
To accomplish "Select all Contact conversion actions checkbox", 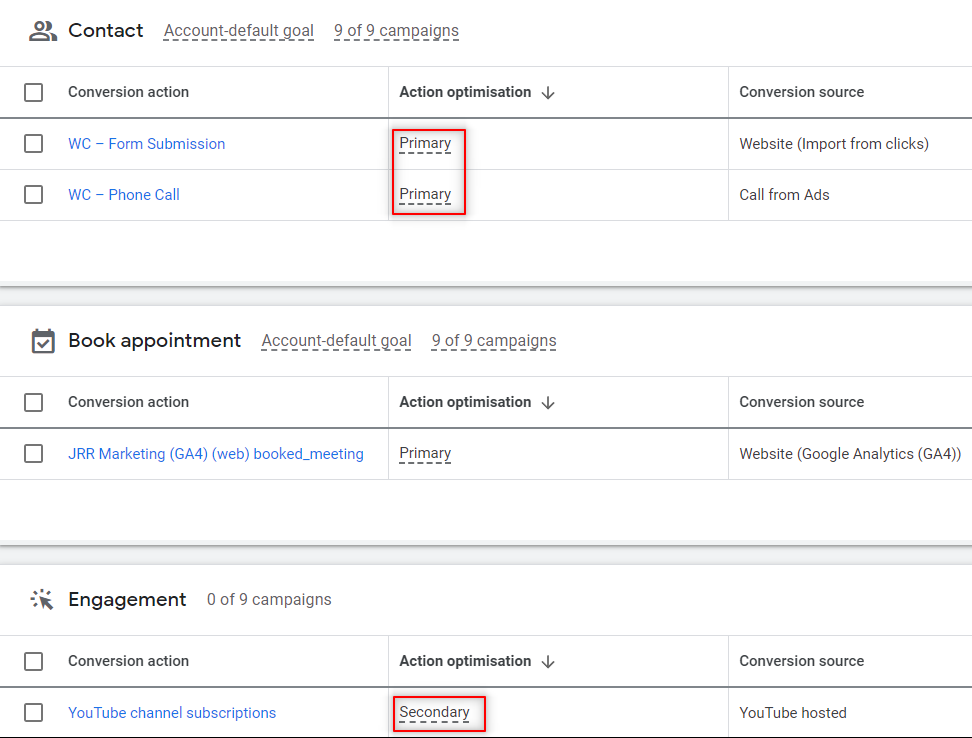I will click(34, 93).
